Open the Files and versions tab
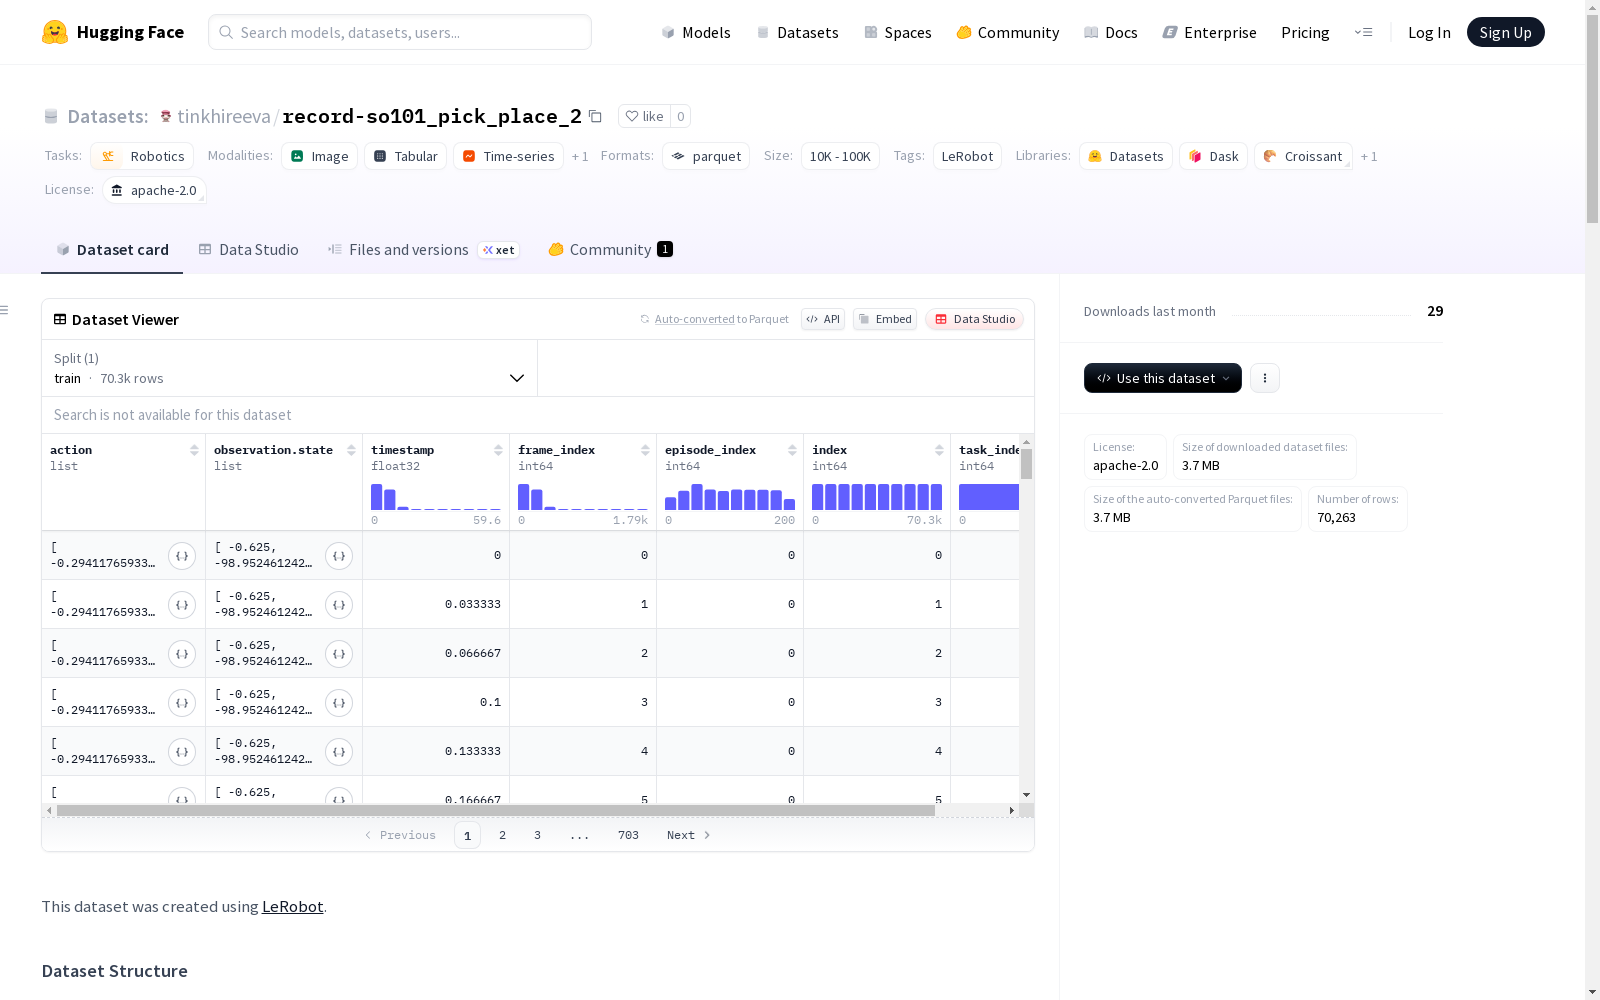1600x1000 pixels. tap(423, 250)
